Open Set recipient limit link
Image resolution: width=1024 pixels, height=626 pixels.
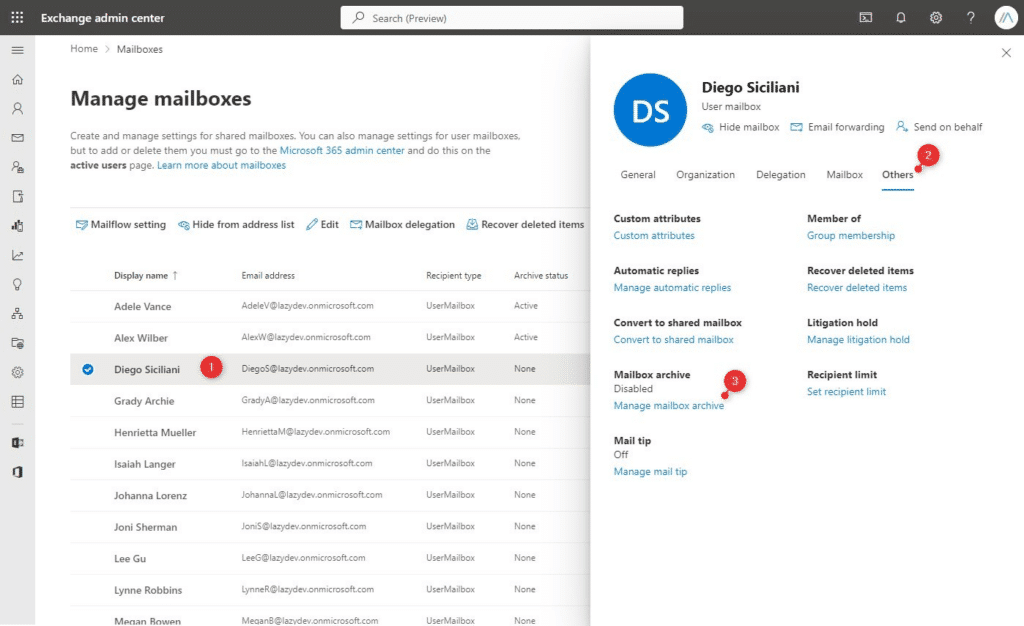click(x=846, y=392)
